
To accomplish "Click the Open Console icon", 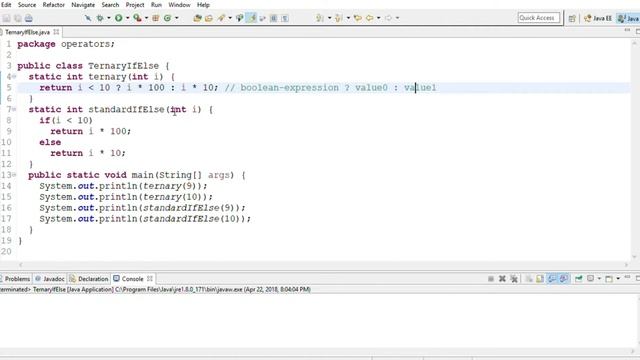I will pyautogui.click(x=609, y=279).
